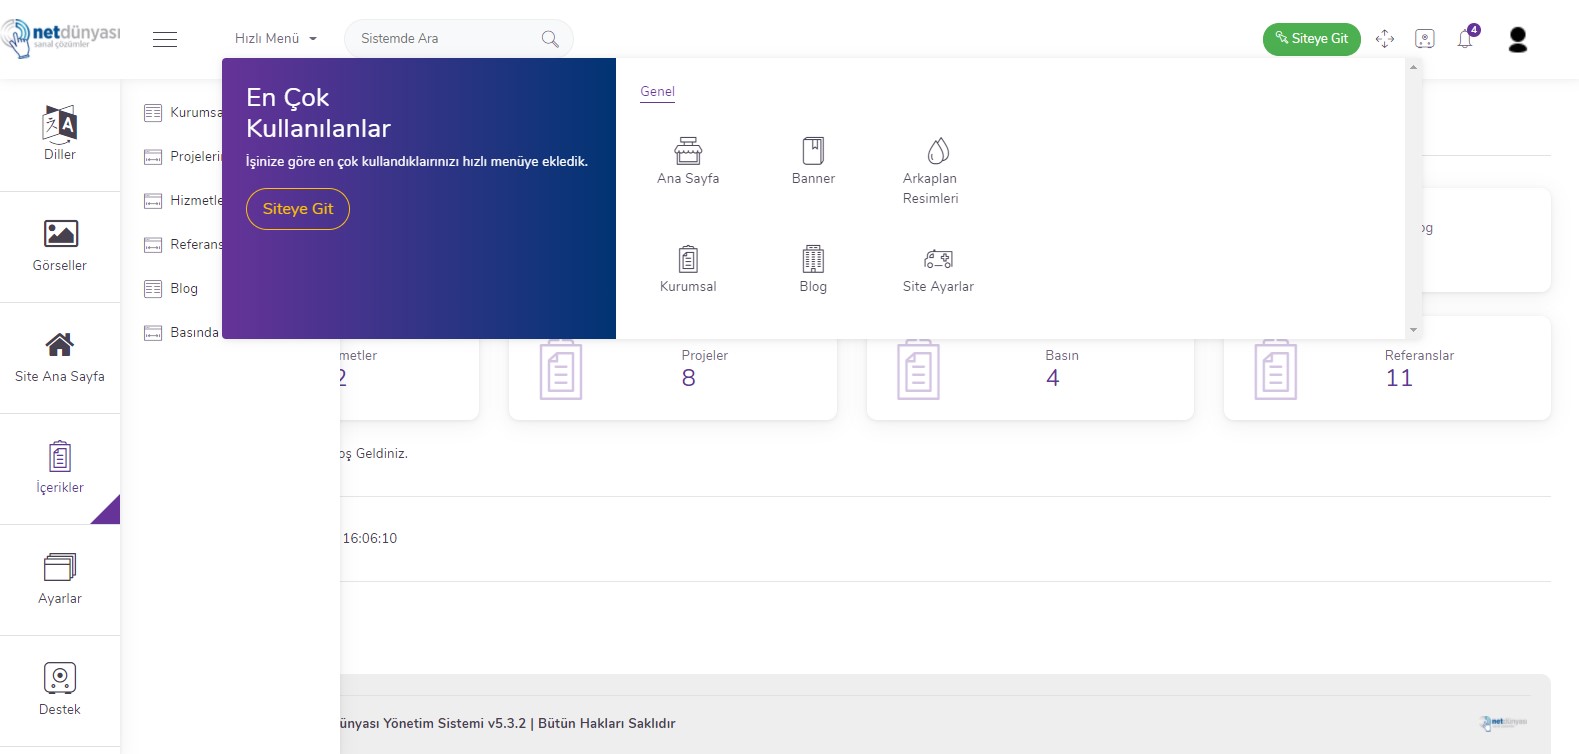This screenshot has width=1579, height=754.
Task: Click the search magnifier icon
Action: point(550,39)
